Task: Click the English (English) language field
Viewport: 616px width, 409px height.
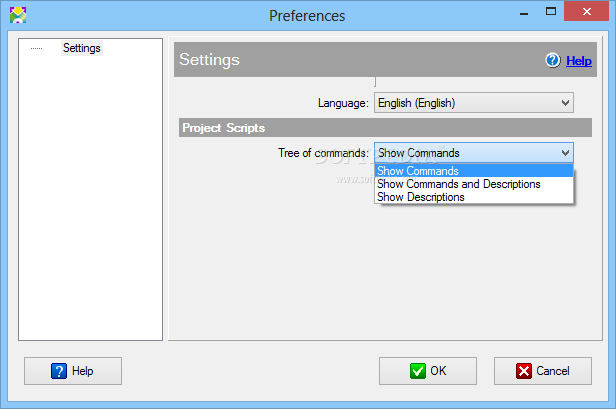Action: pyautogui.click(x=465, y=102)
